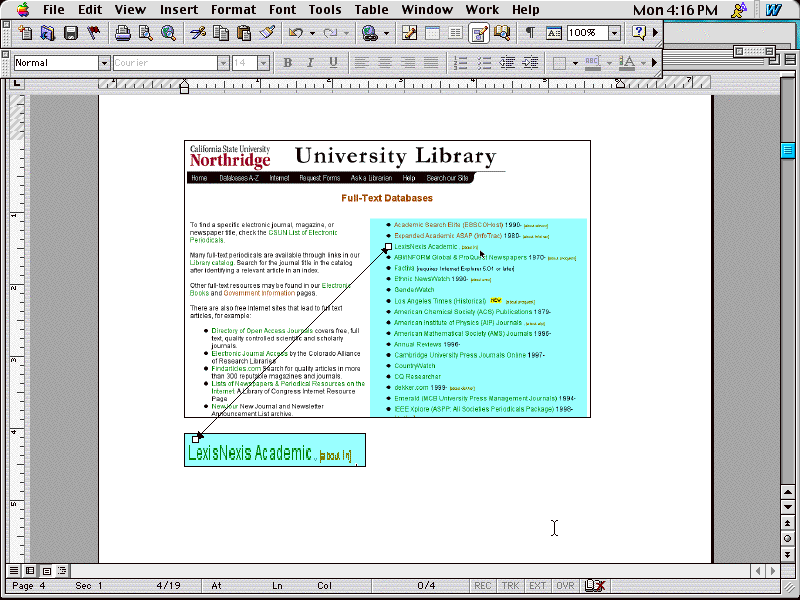Toggle TRK track changes in status bar
This screenshot has height=600, width=800.
(x=510, y=586)
